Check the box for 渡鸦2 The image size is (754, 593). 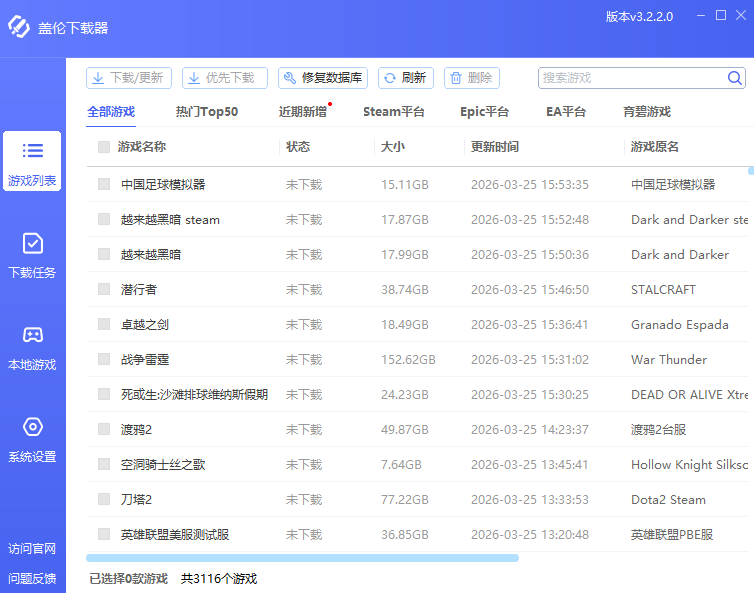pos(104,429)
